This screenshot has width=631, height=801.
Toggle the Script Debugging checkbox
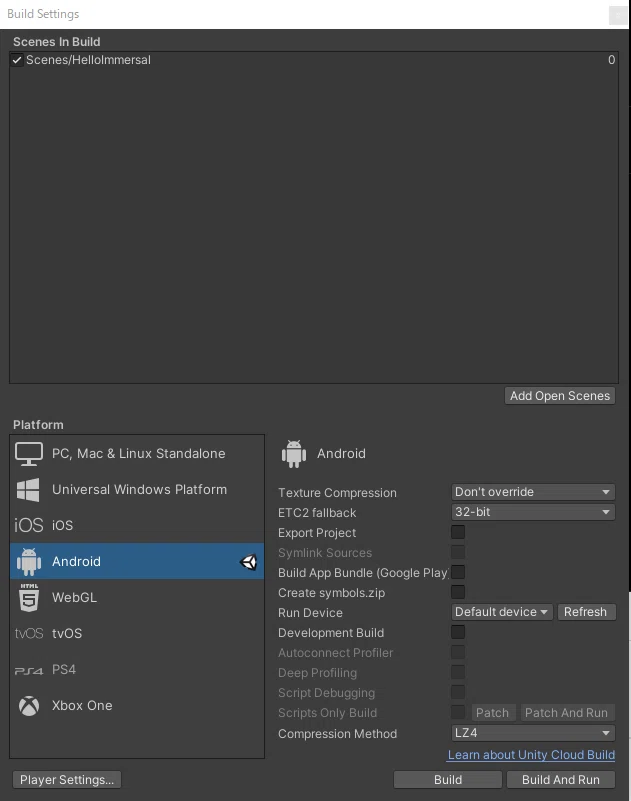[x=458, y=692]
